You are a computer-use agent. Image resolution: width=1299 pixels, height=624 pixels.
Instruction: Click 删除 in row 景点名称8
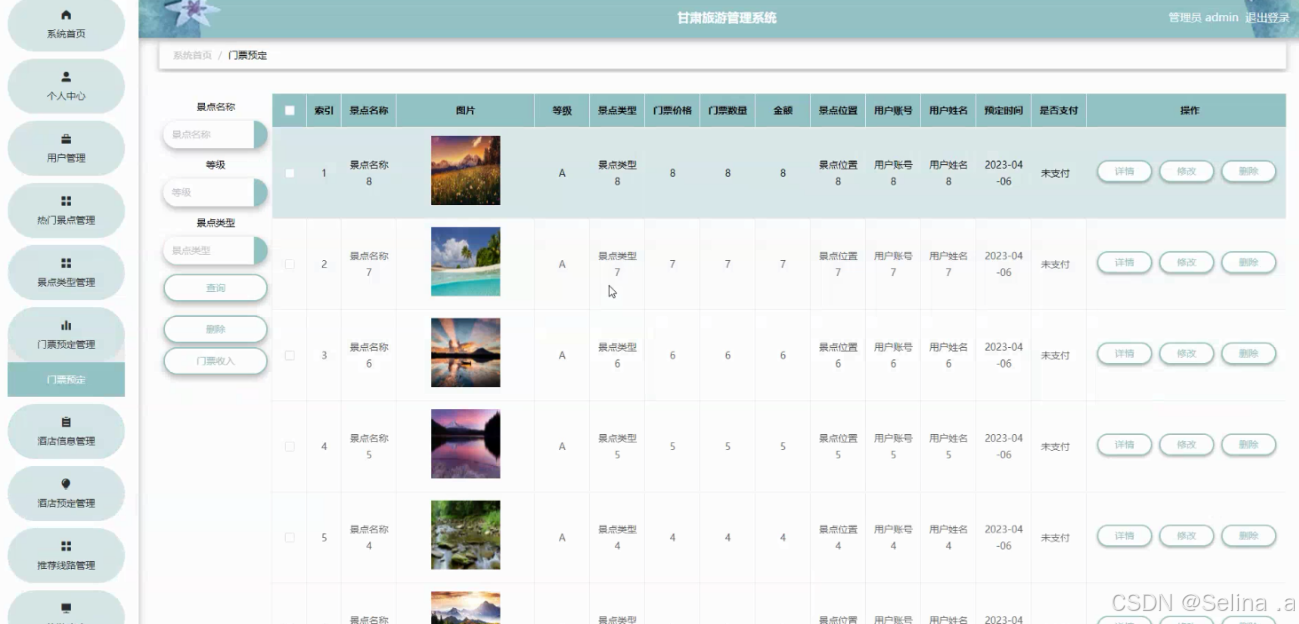pos(1248,172)
